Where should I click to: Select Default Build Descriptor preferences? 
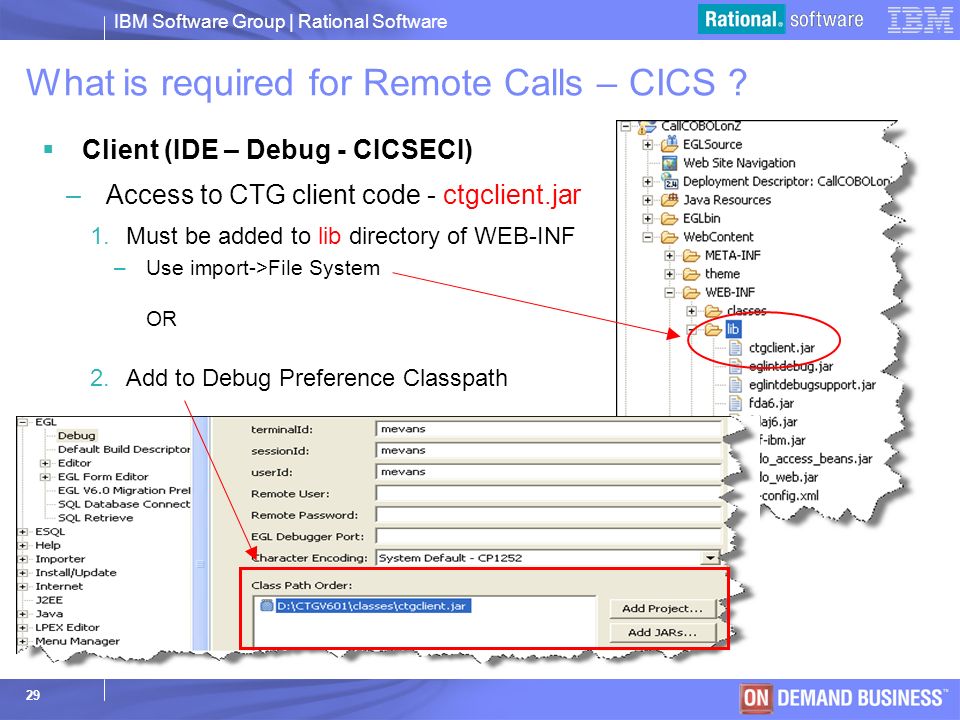pos(124,449)
